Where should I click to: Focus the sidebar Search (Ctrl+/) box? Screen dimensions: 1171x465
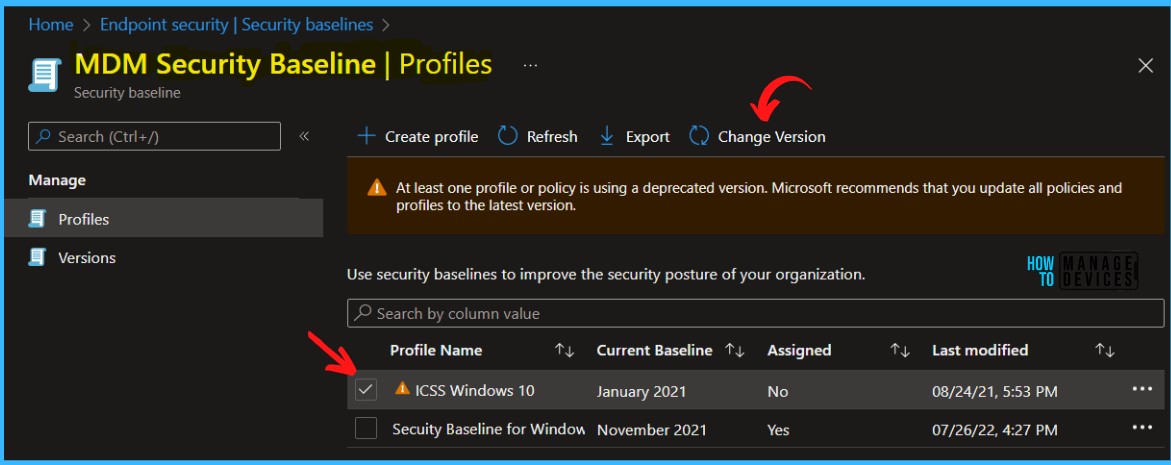coord(155,137)
